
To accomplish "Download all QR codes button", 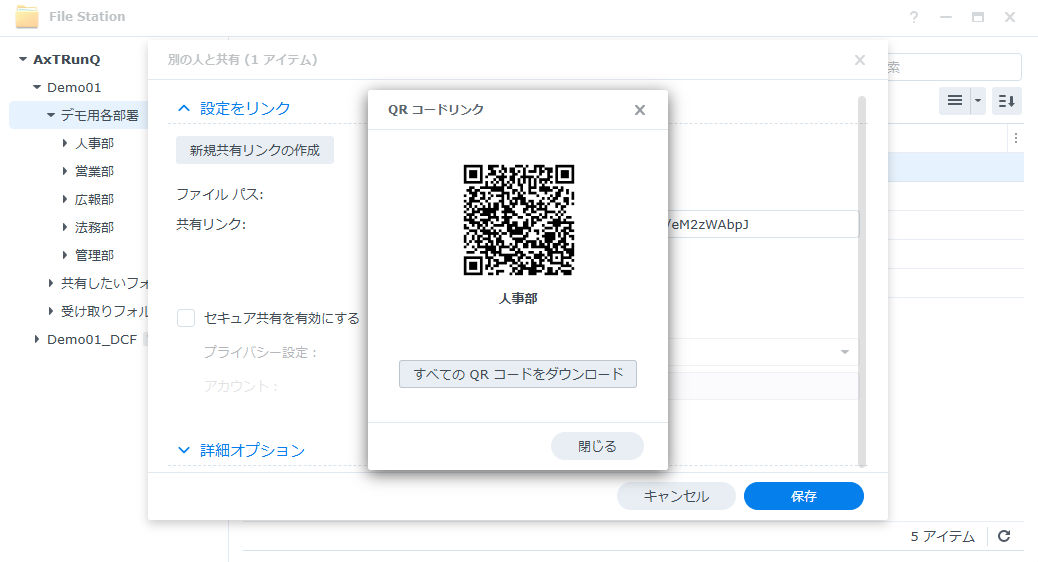I will (x=518, y=374).
